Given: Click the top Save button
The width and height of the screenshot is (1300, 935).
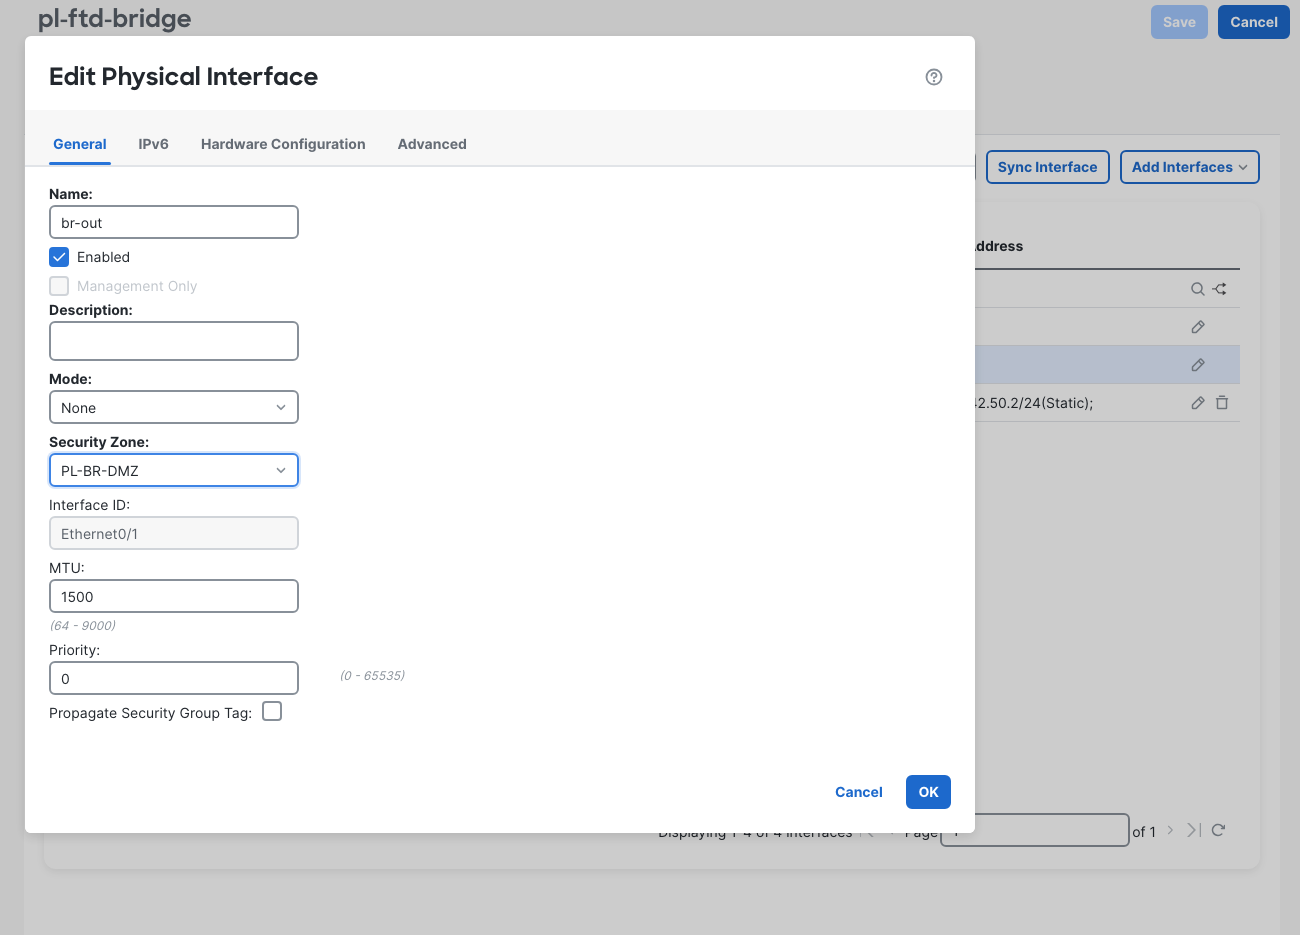Looking at the screenshot, I should point(1179,22).
